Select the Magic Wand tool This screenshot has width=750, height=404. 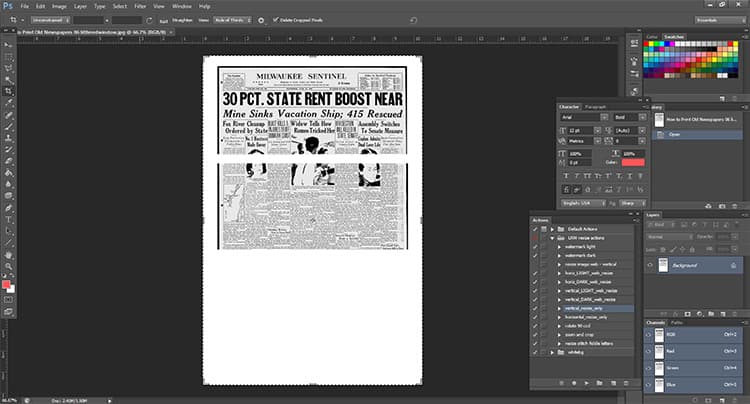[x=8, y=80]
